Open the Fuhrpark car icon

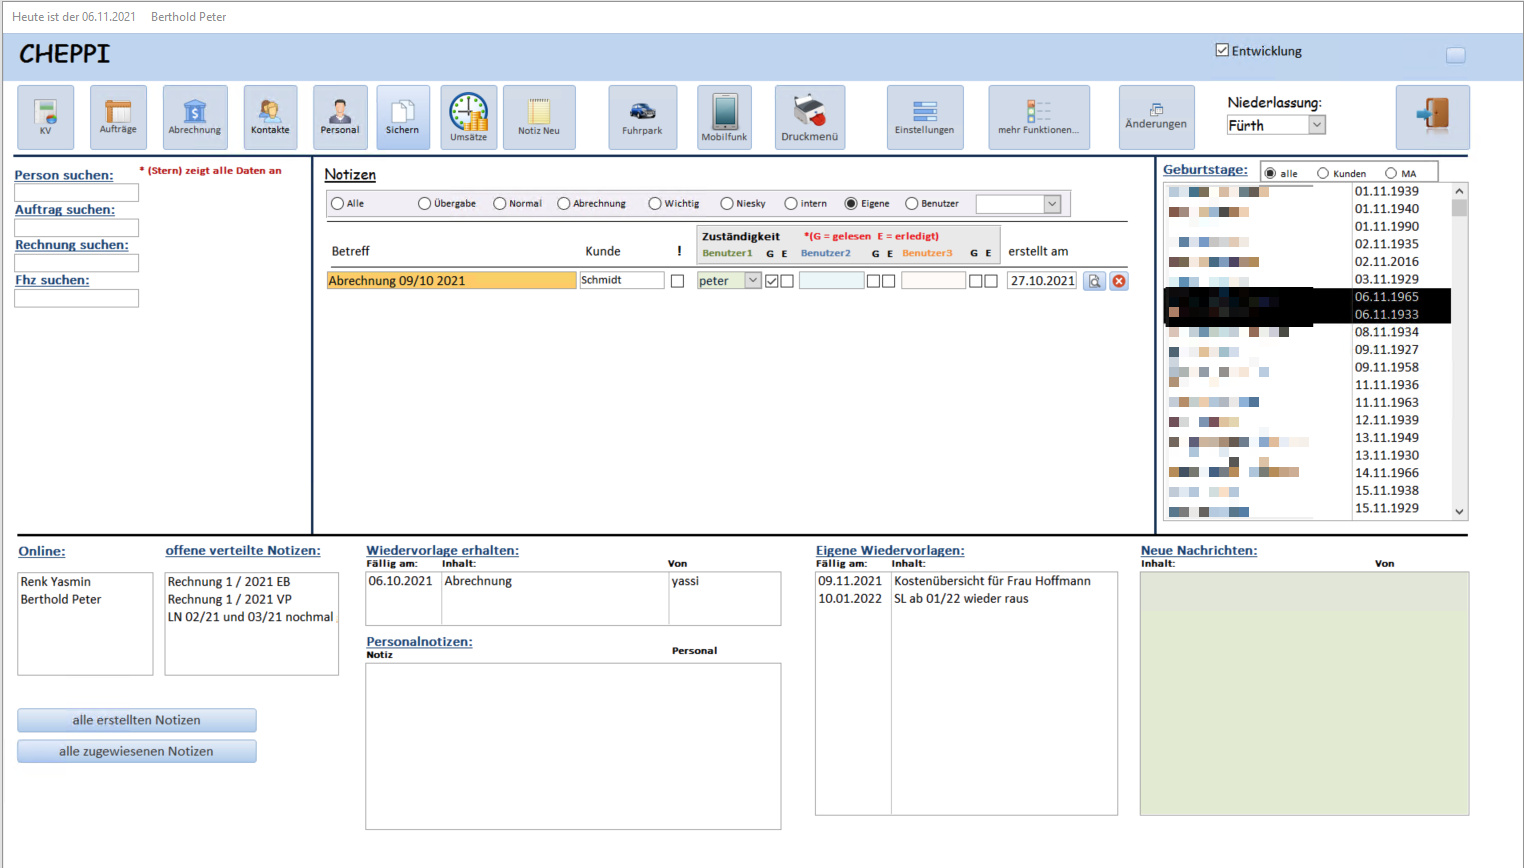(x=642, y=117)
